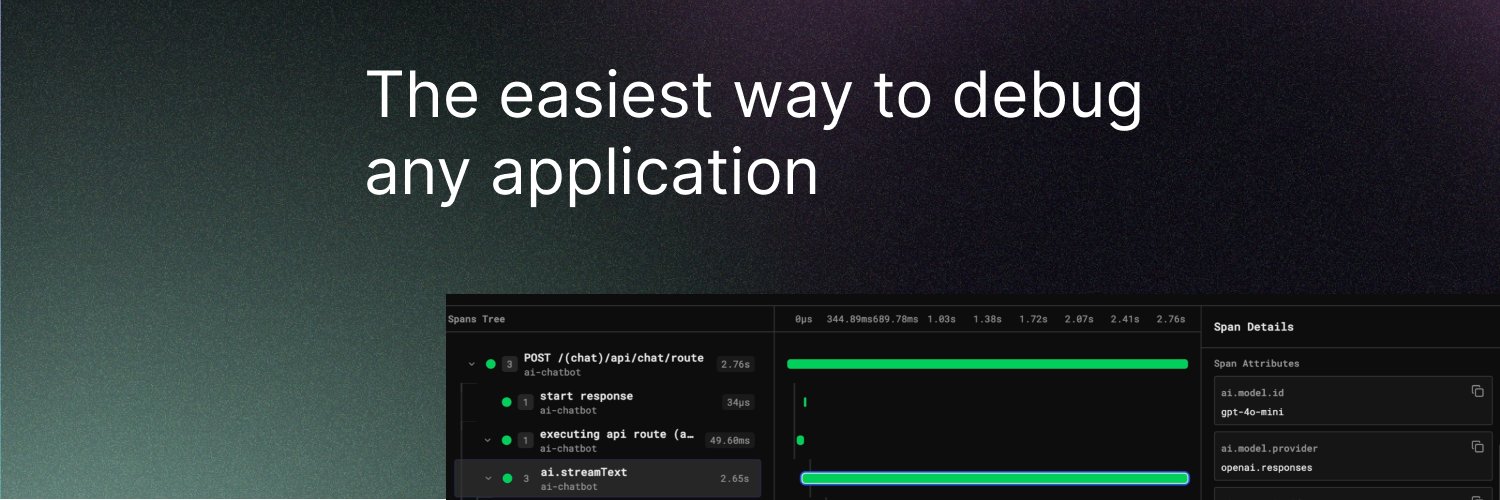Collapse the executing api route span
1500x500 pixels.
coord(487,440)
